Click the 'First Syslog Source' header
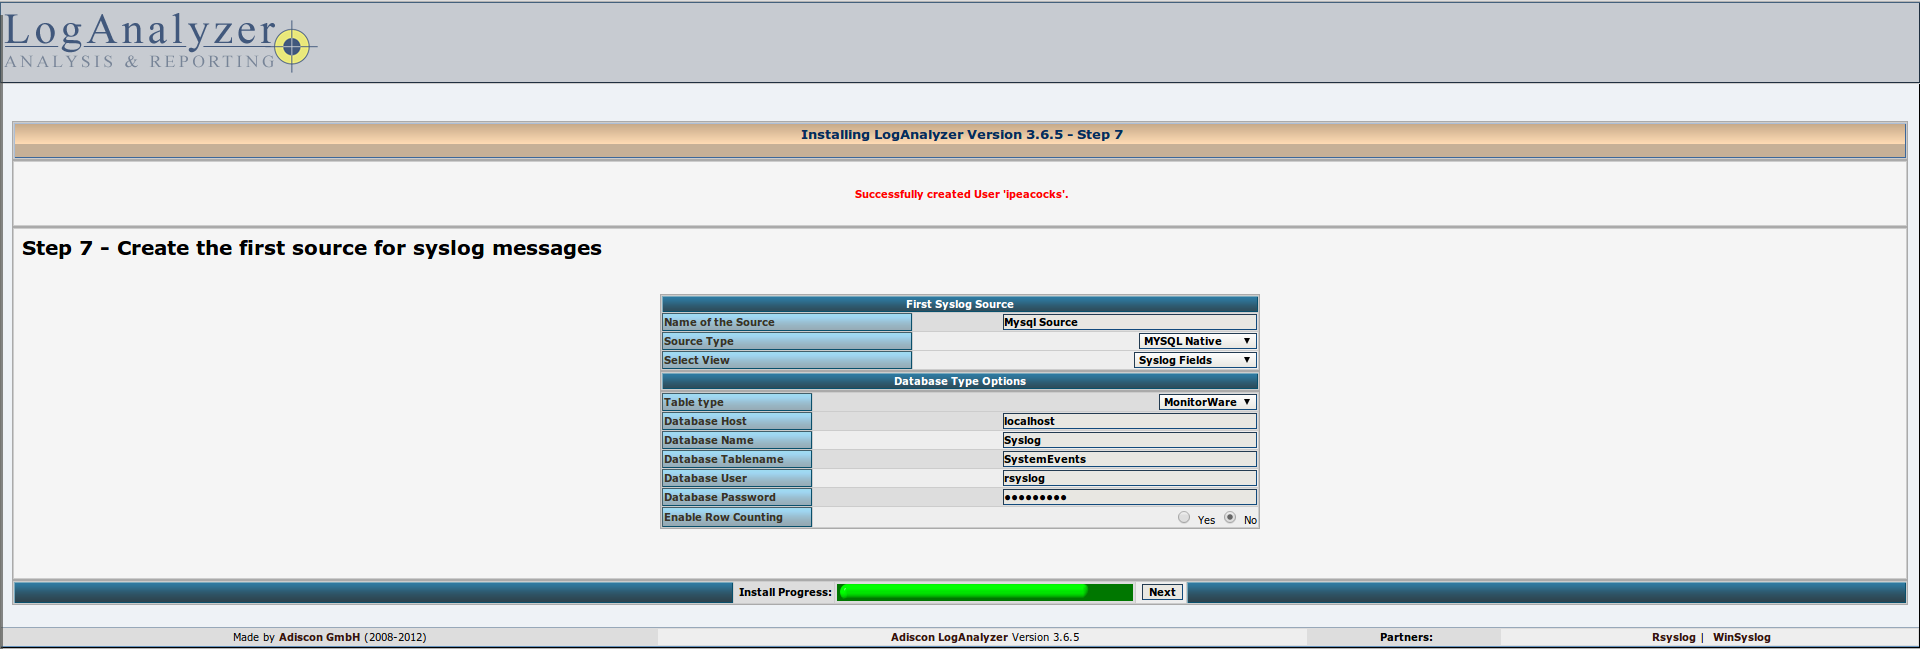Viewport: 1920px width, 649px height. 960,304
